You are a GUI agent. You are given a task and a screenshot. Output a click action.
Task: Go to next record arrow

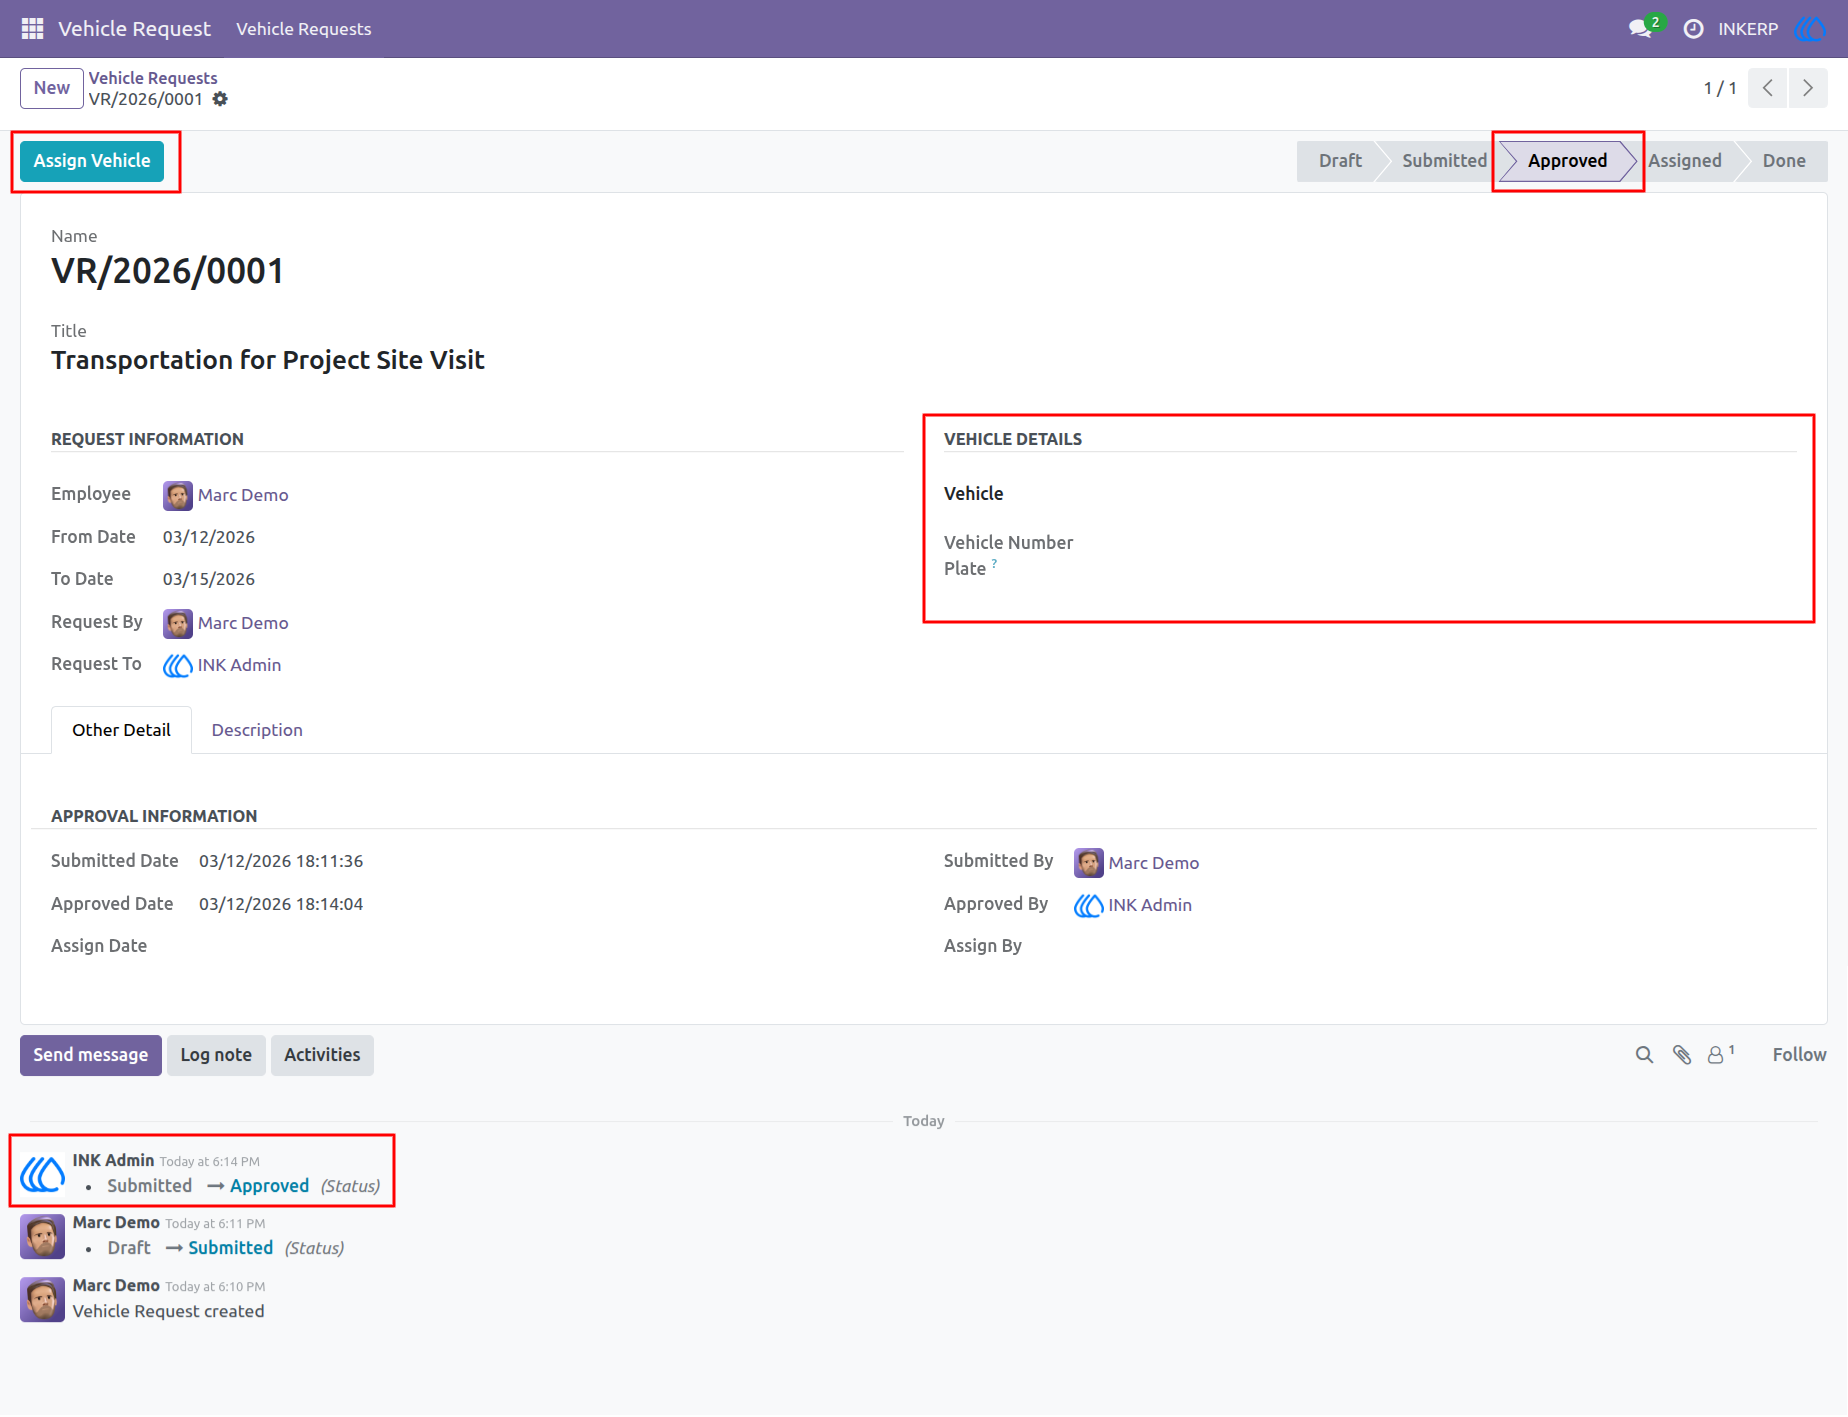tap(1808, 88)
